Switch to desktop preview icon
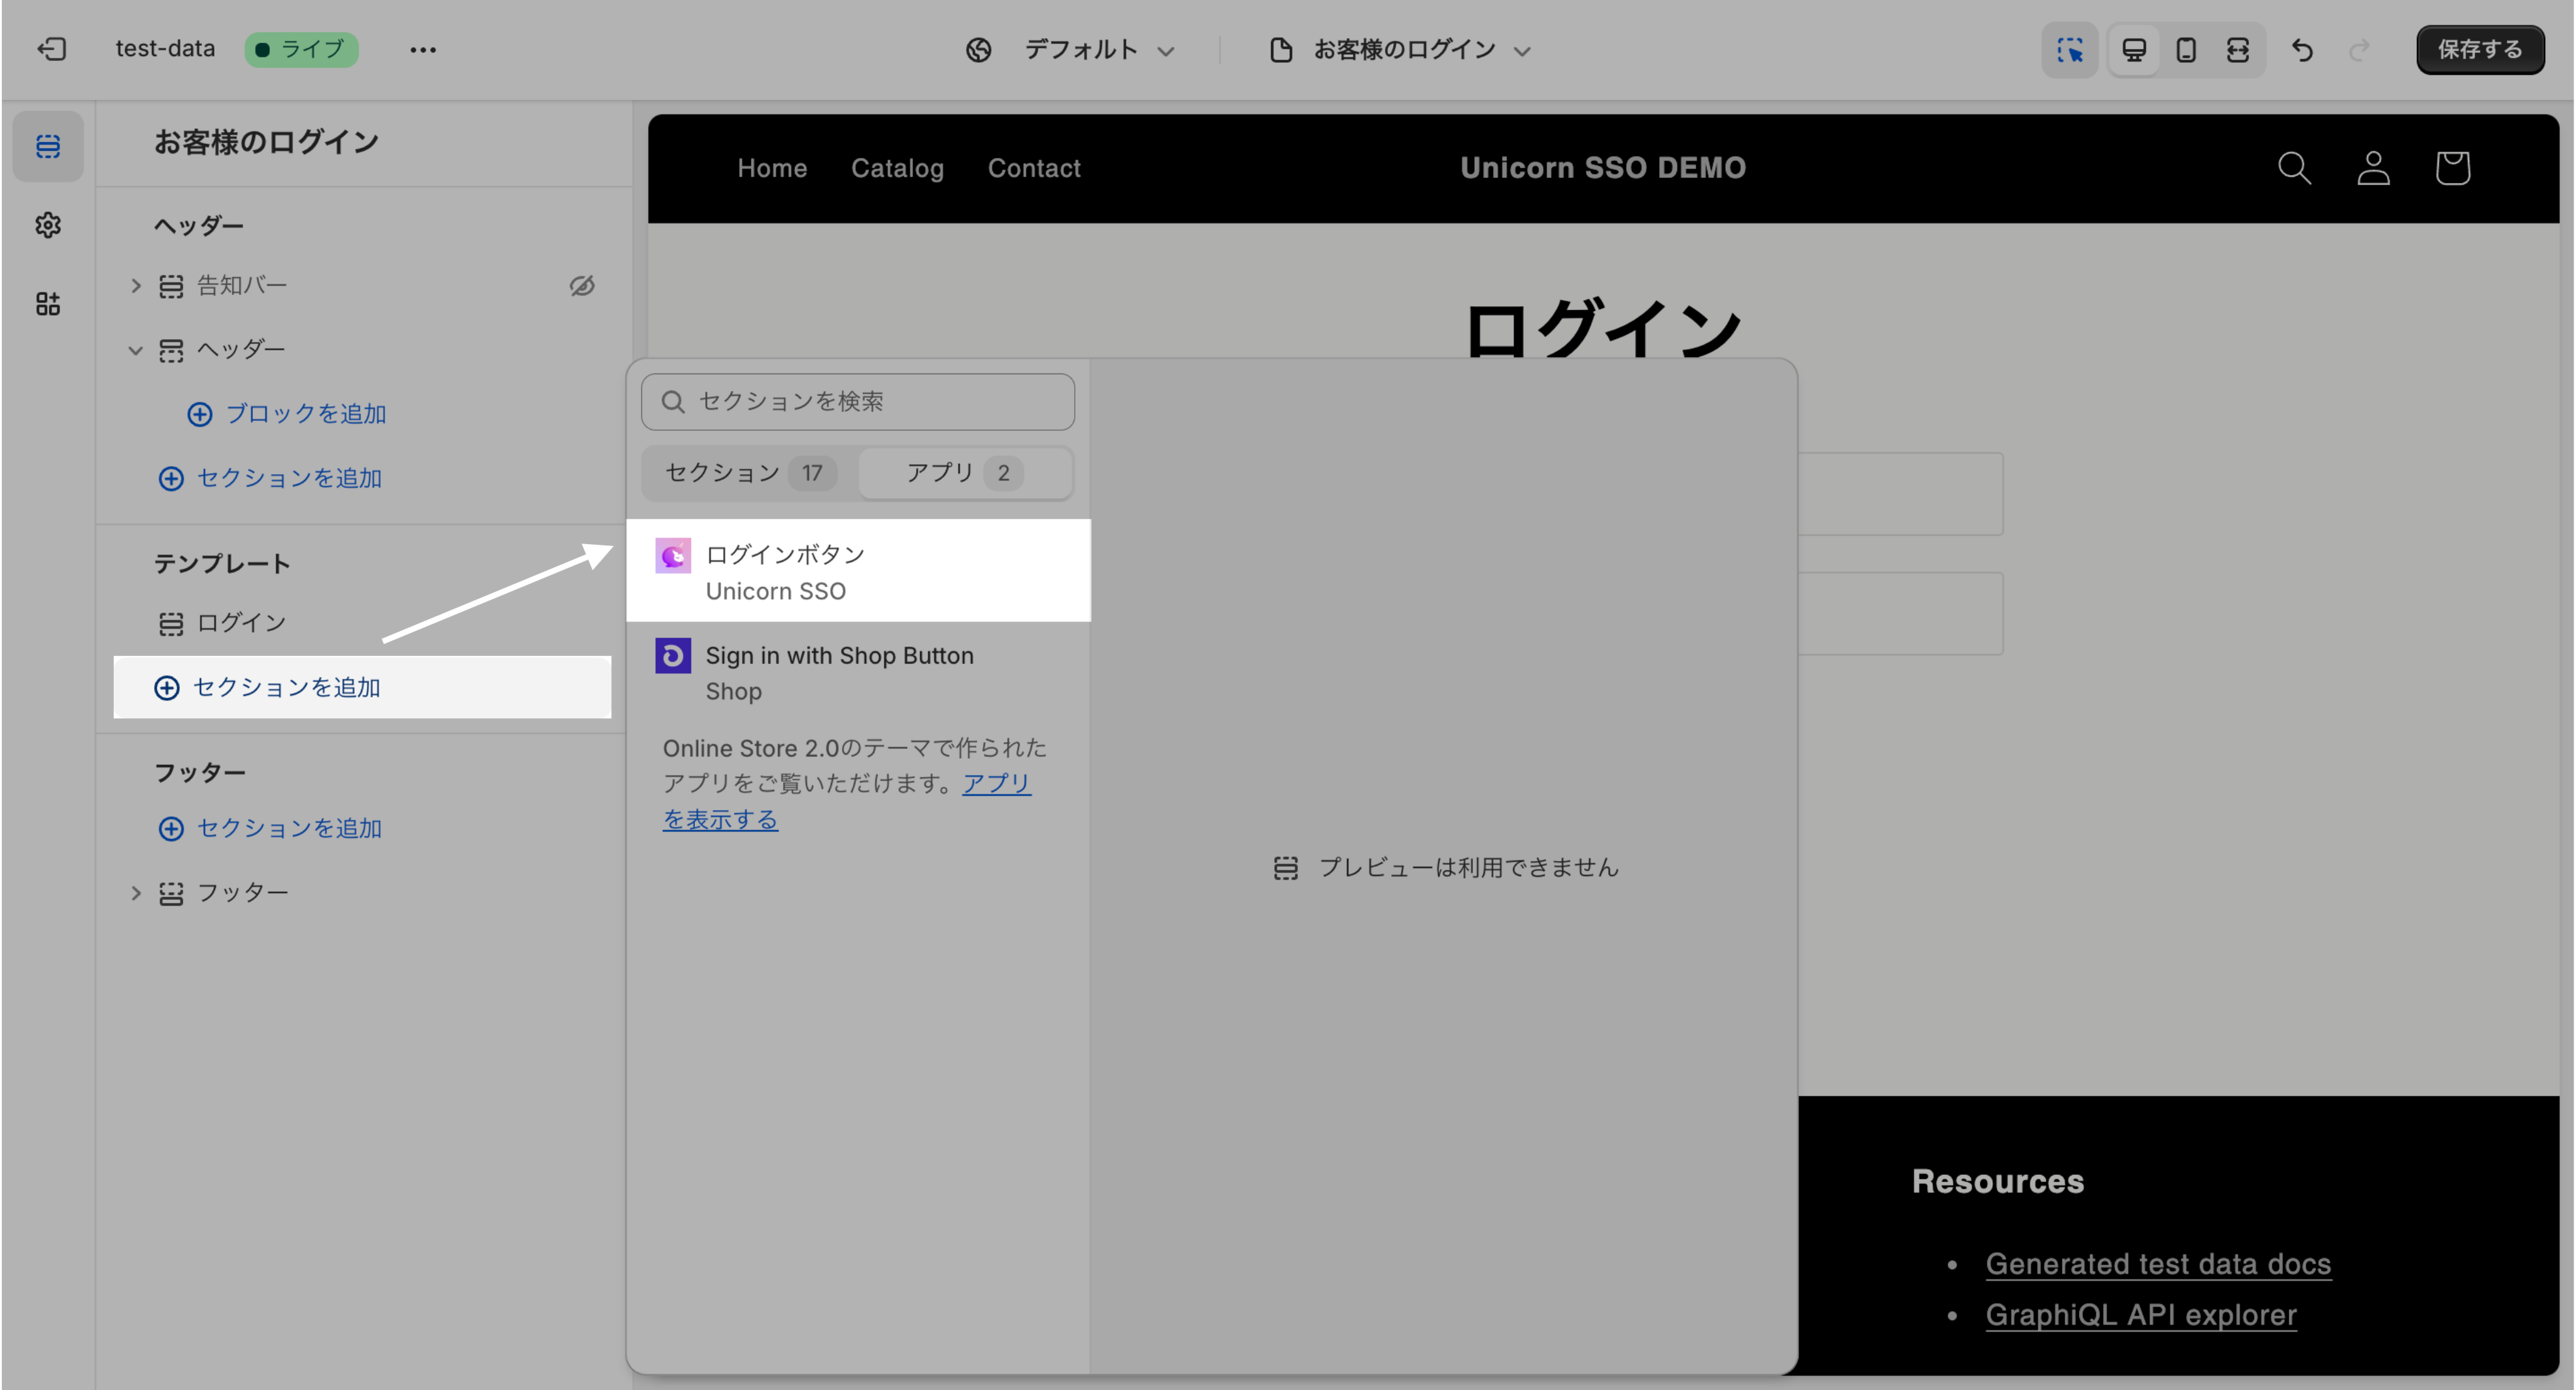2576x1390 pixels. [2133, 49]
